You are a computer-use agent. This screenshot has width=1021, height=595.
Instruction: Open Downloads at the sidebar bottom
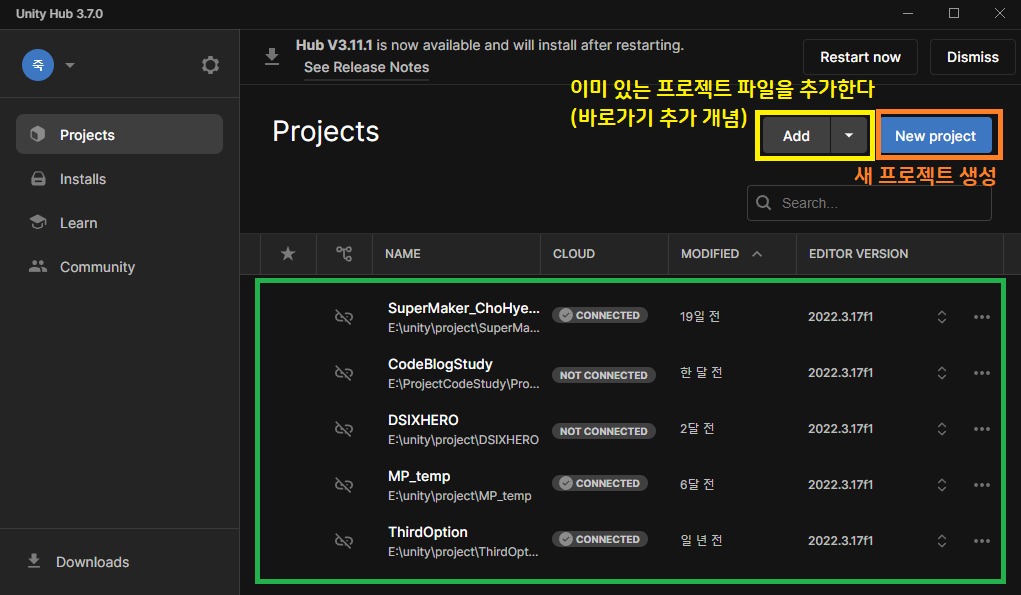pyautogui.click(x=79, y=561)
